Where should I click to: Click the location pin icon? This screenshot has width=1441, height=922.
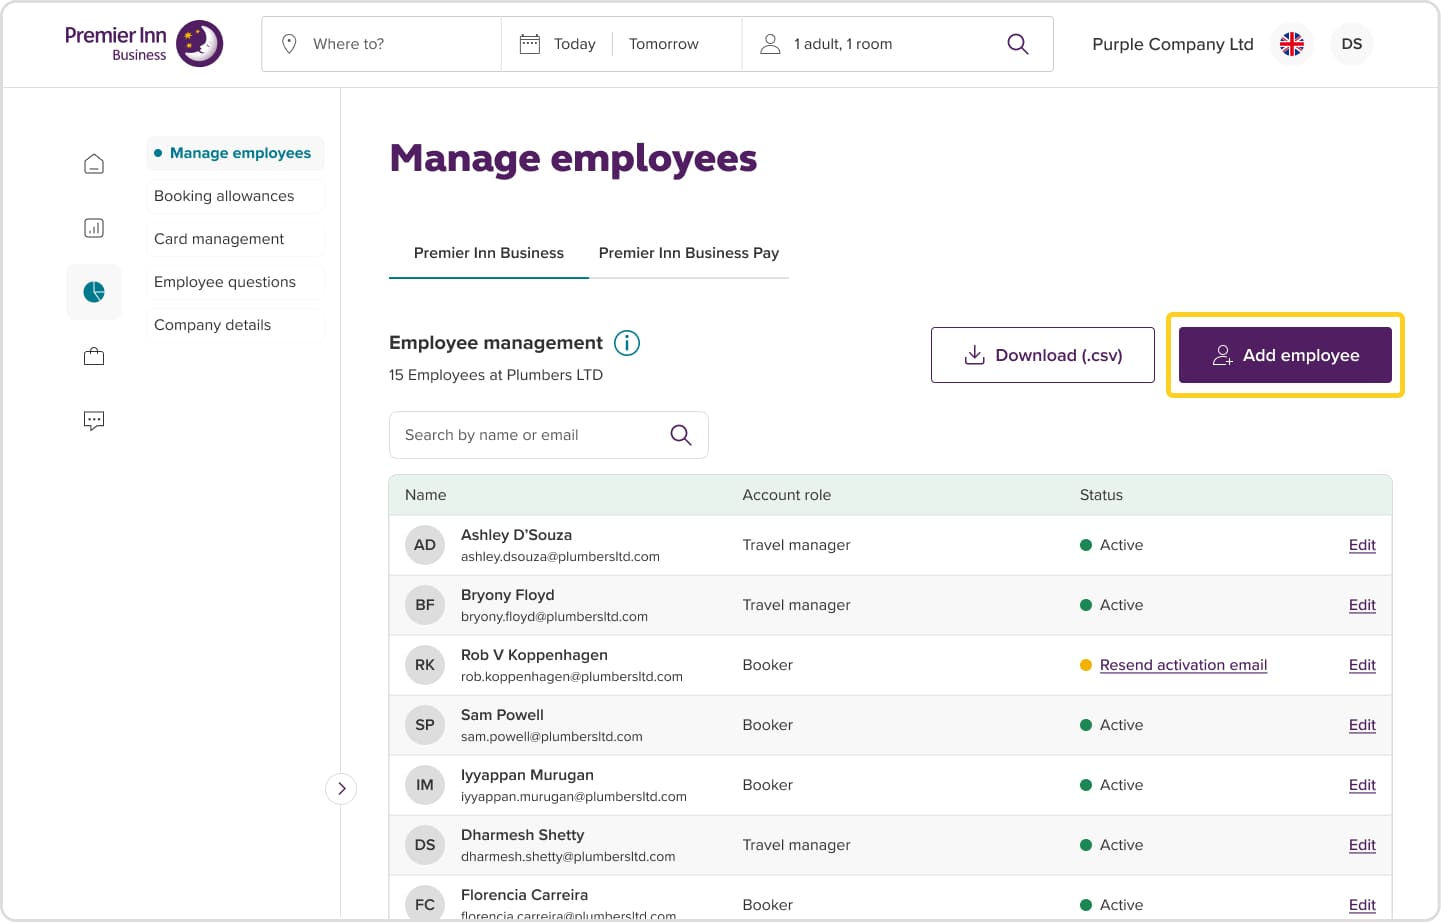[289, 44]
